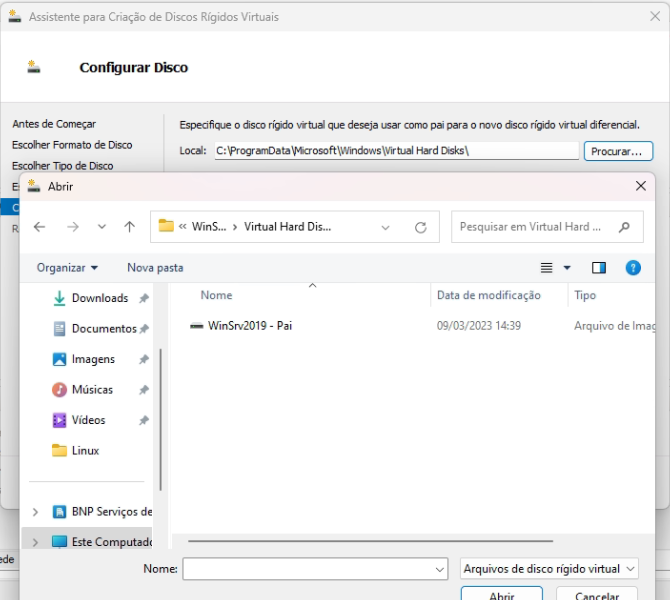670x600 pixels.
Task: Open the file type filter dropdown
Action: pos(549,569)
